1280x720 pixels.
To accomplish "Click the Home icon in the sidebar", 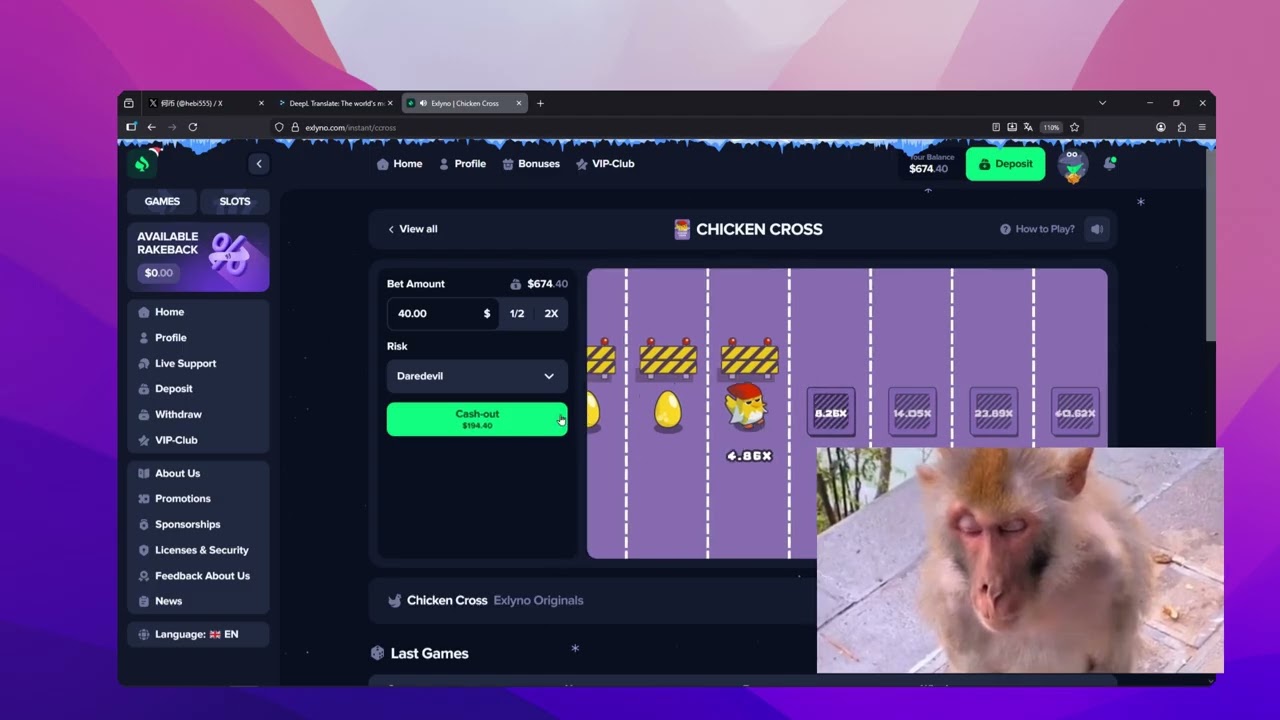I will pos(144,312).
